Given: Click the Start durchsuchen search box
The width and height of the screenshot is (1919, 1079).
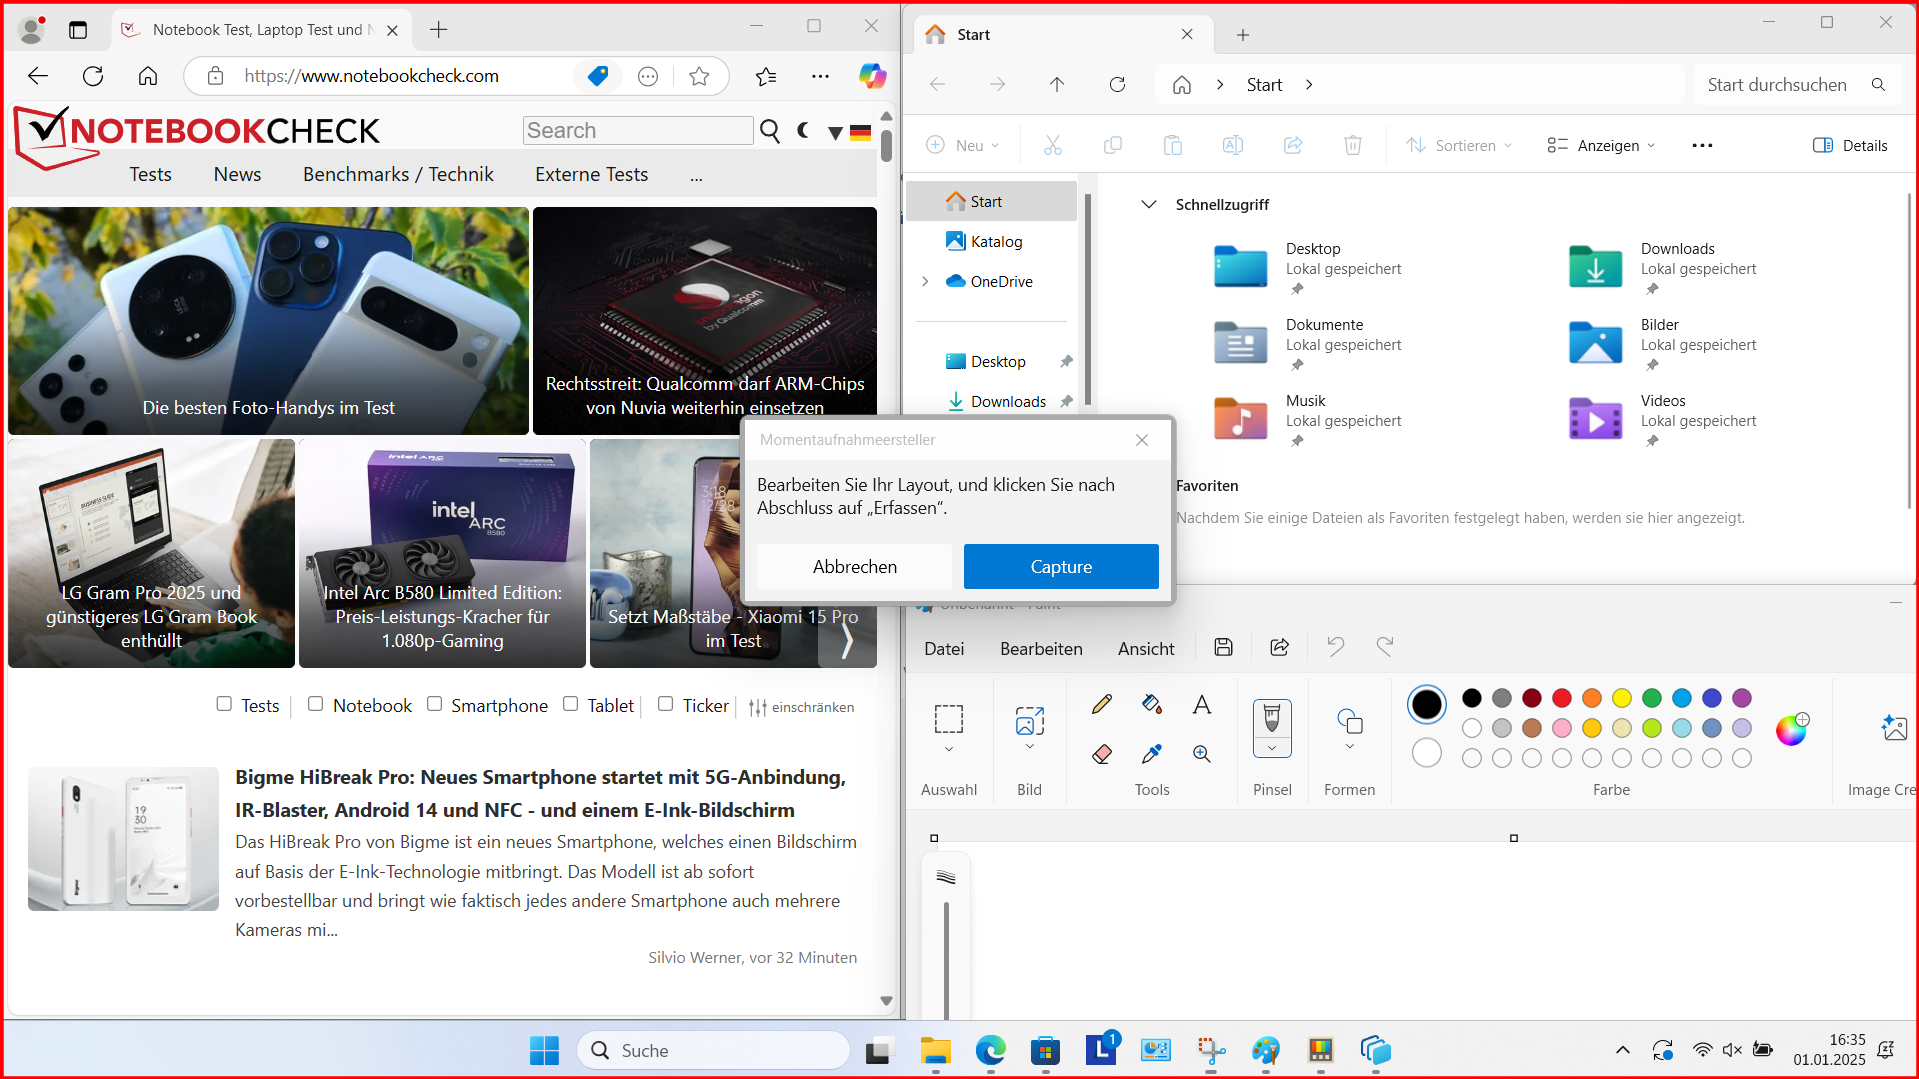Looking at the screenshot, I should (x=1796, y=85).
